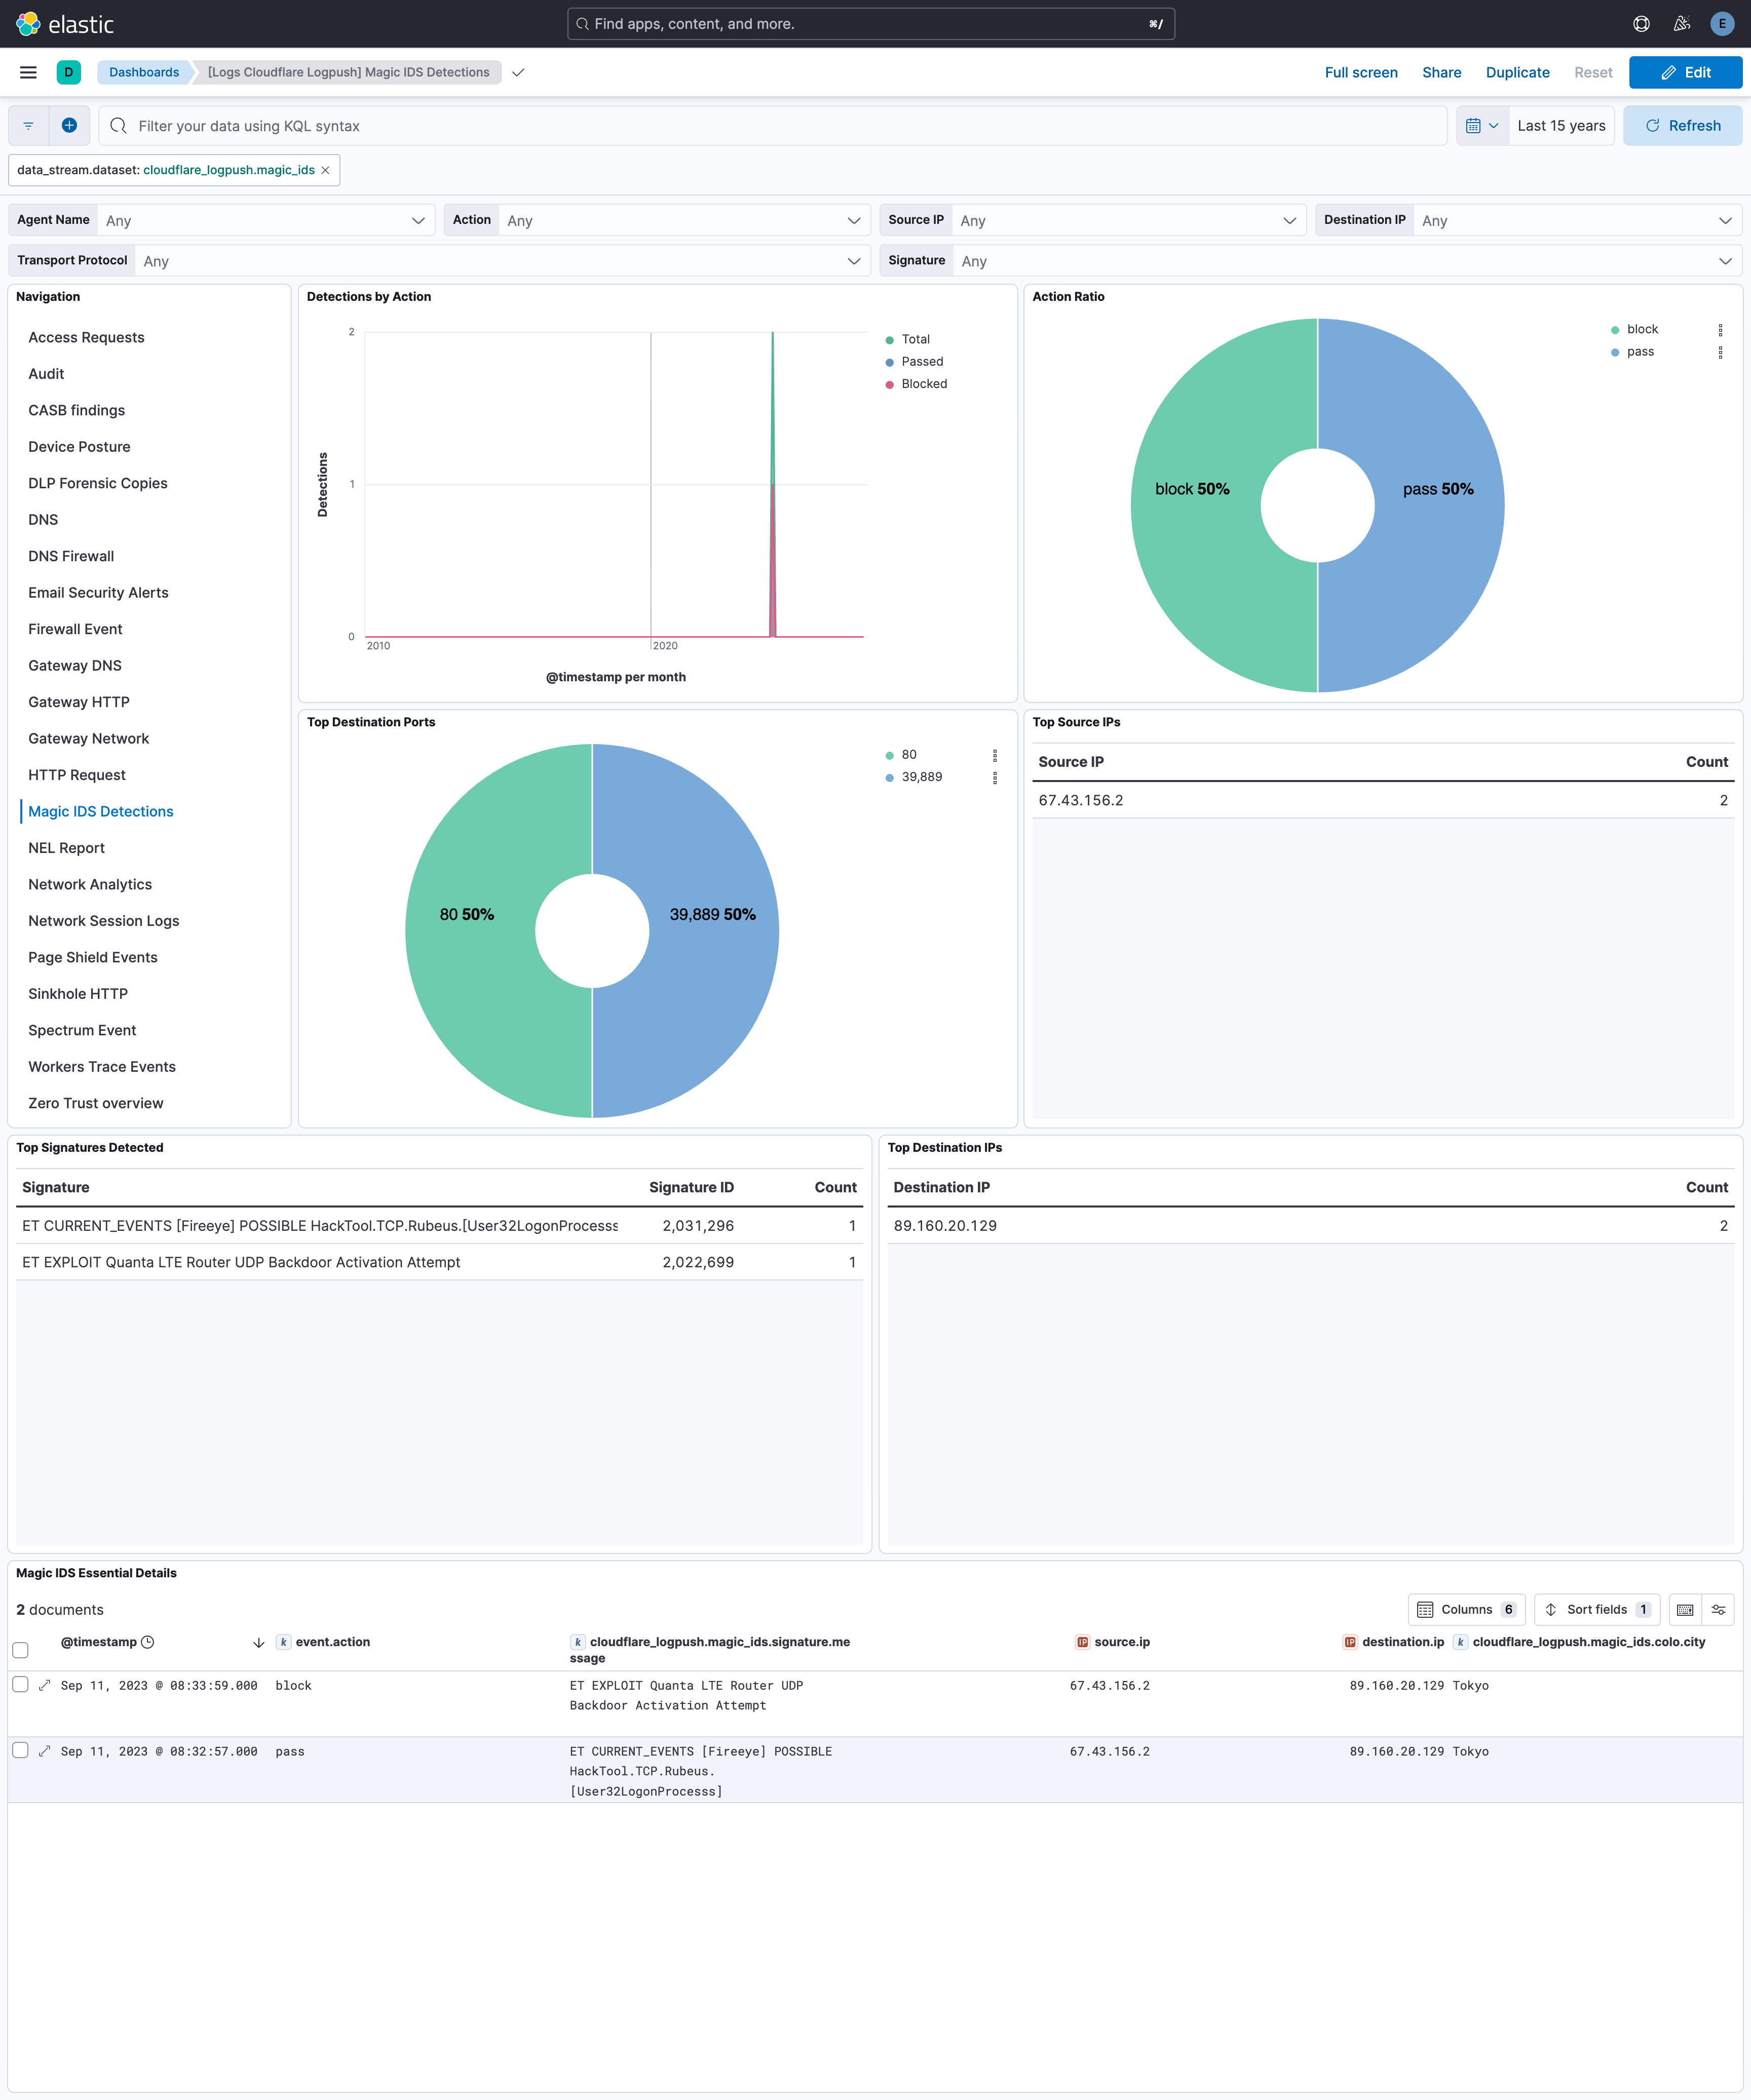Image resolution: width=1751 pixels, height=2100 pixels.
Task: Open the Transport Protocol dropdown
Action: (x=502, y=261)
